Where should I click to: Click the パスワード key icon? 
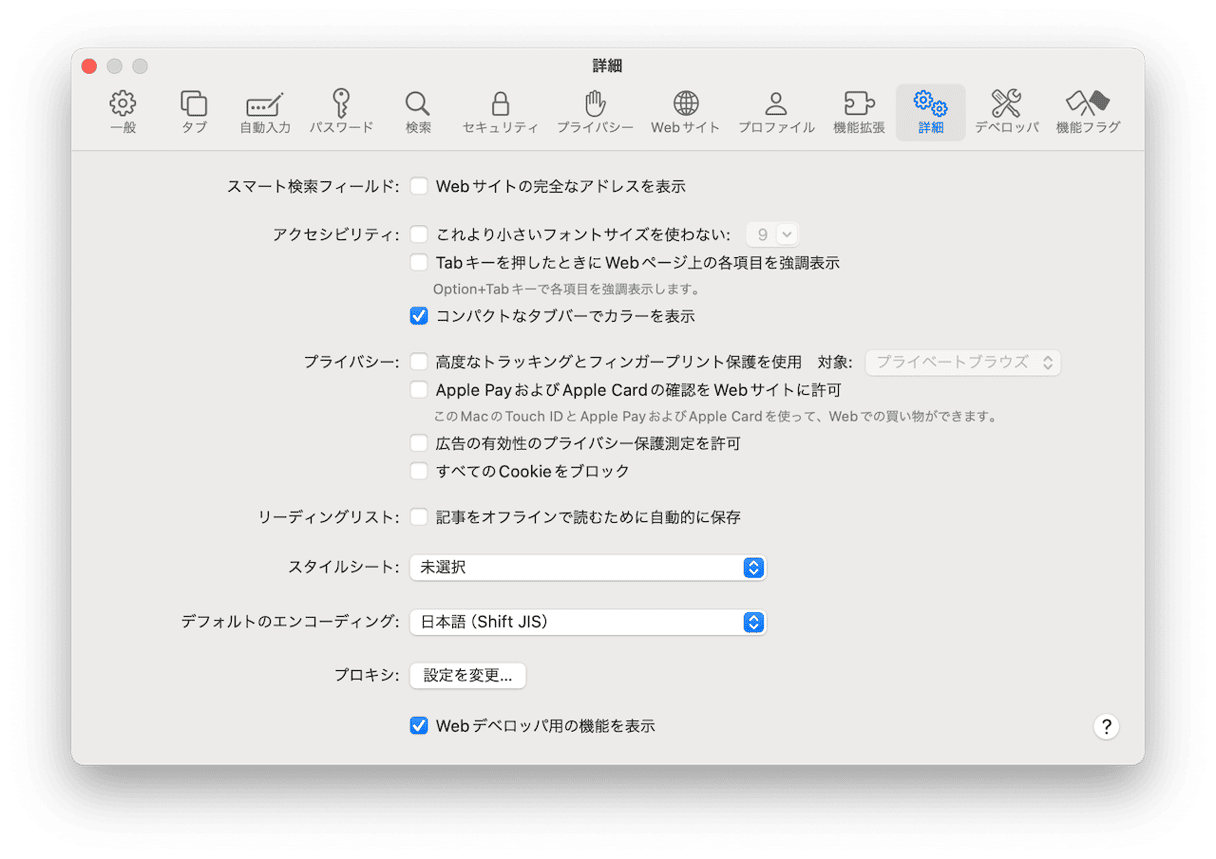341,103
